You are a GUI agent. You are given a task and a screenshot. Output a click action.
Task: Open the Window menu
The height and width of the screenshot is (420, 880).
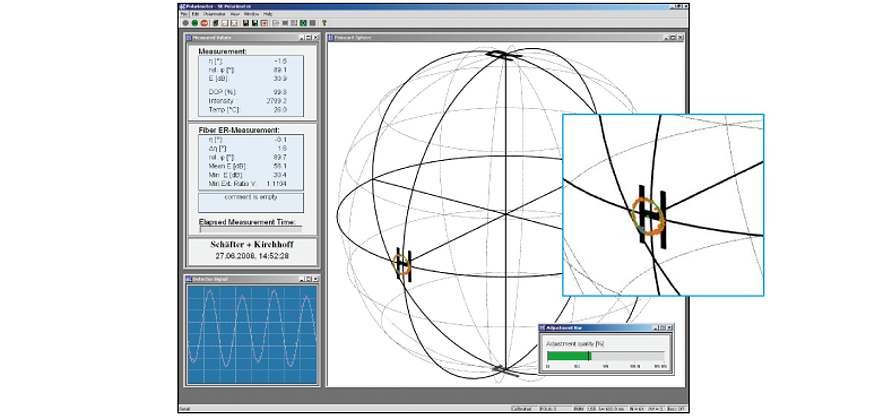coord(252,14)
